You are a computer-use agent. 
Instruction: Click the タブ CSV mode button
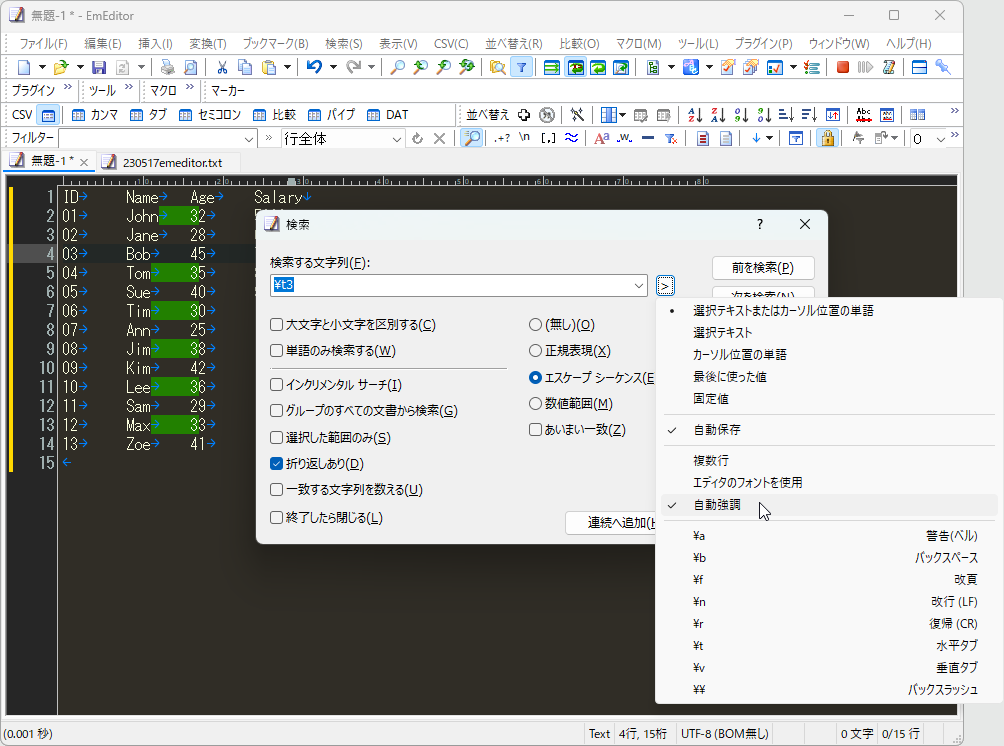148,115
